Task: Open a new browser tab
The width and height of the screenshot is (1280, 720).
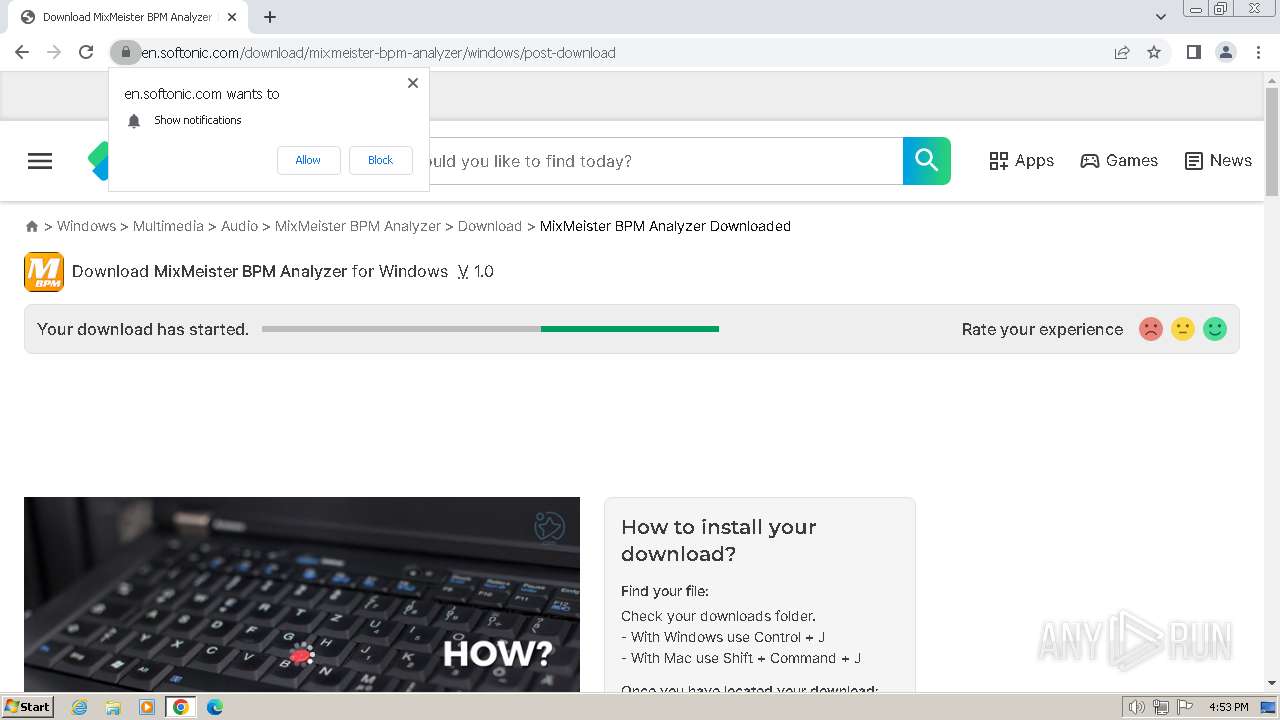Action: pos(270,17)
